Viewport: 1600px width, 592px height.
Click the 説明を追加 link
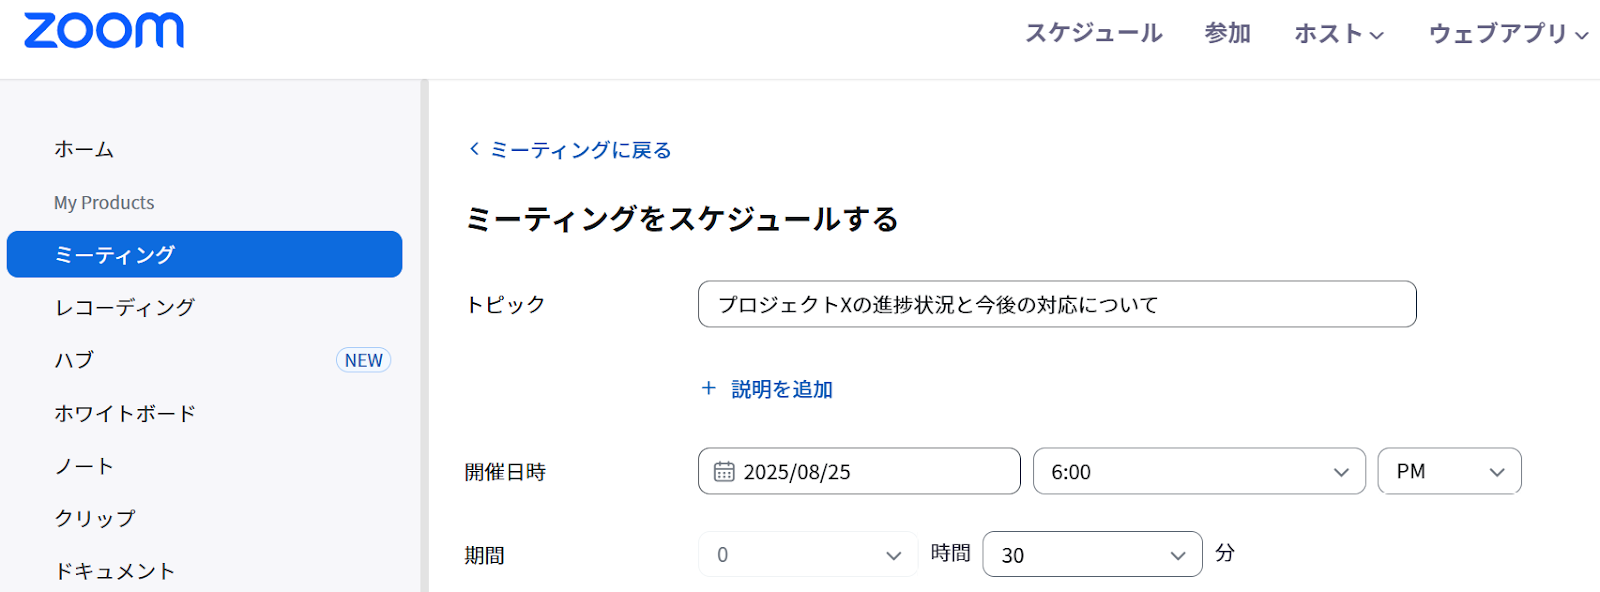click(782, 389)
